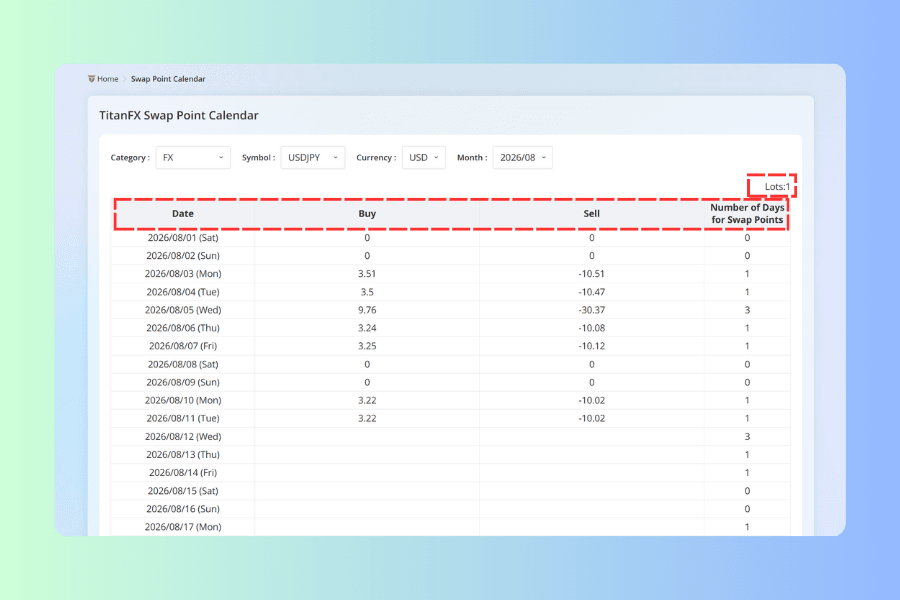900x600 pixels.
Task: Select the 2026/08/17 (Mon) date cell
Action: point(183,527)
